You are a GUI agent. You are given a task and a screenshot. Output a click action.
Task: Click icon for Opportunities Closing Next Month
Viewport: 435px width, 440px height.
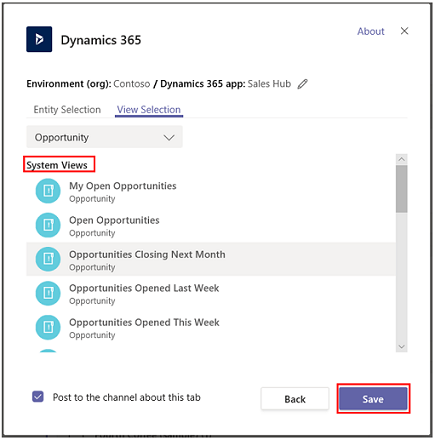pos(48,259)
